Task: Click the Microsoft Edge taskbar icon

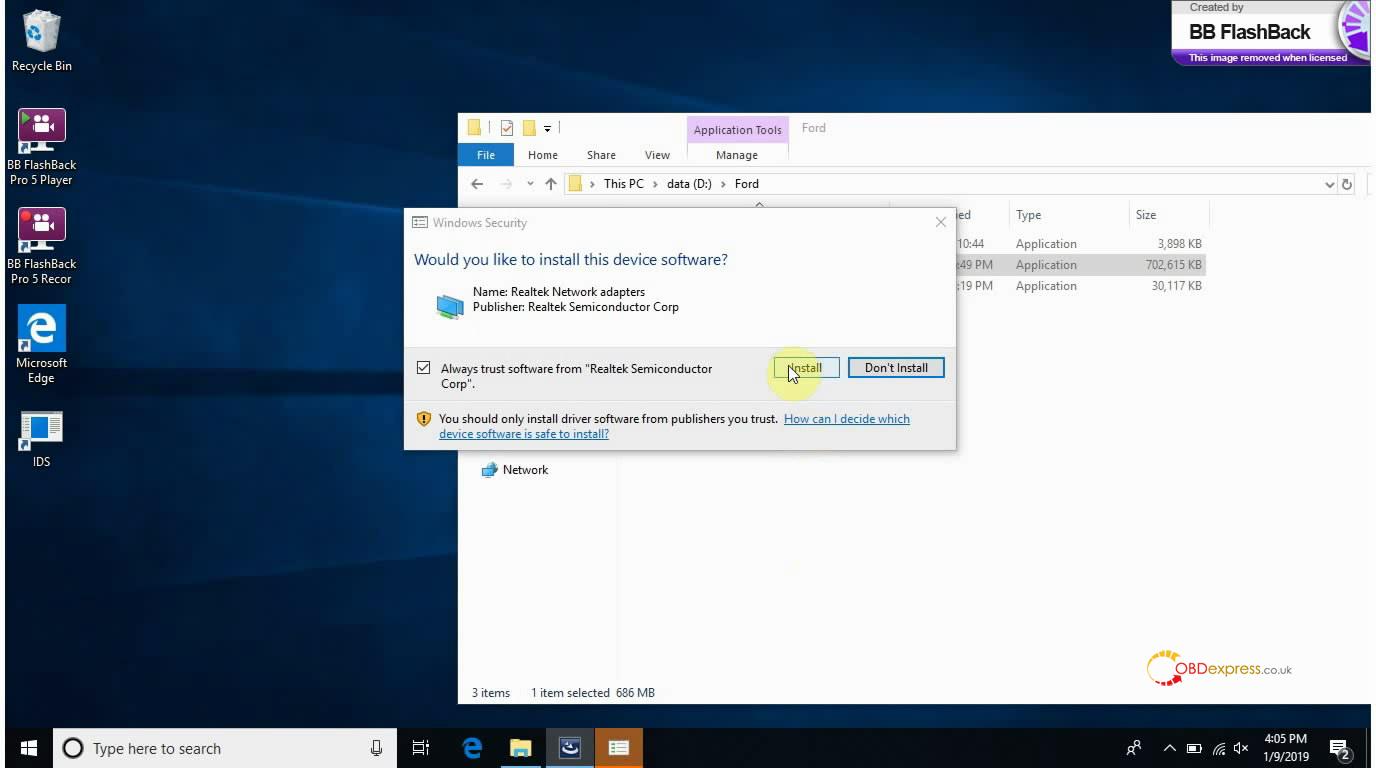Action: (x=472, y=748)
